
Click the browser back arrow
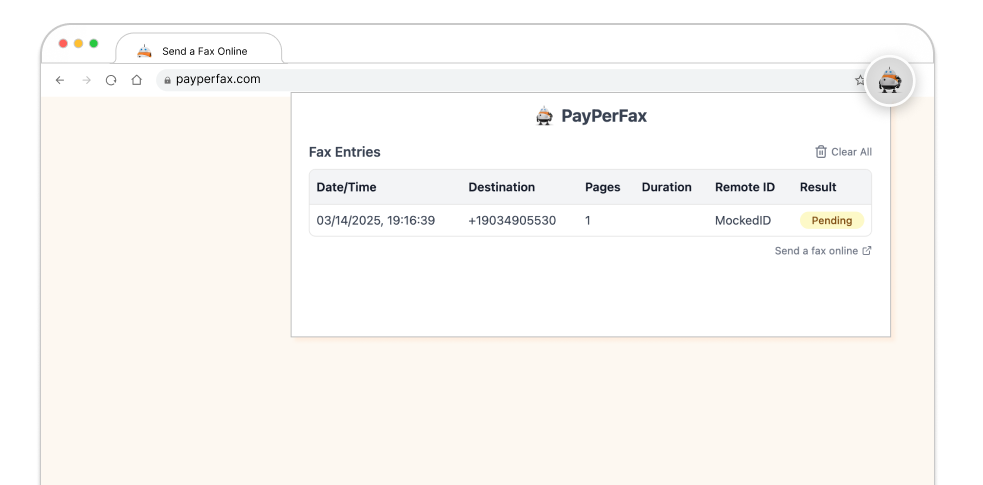[60, 80]
